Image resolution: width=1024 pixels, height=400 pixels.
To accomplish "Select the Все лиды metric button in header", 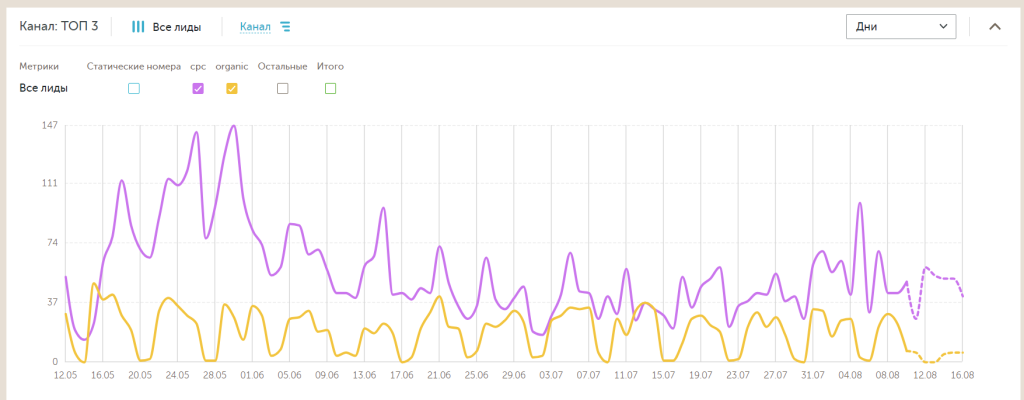I will coord(182,27).
